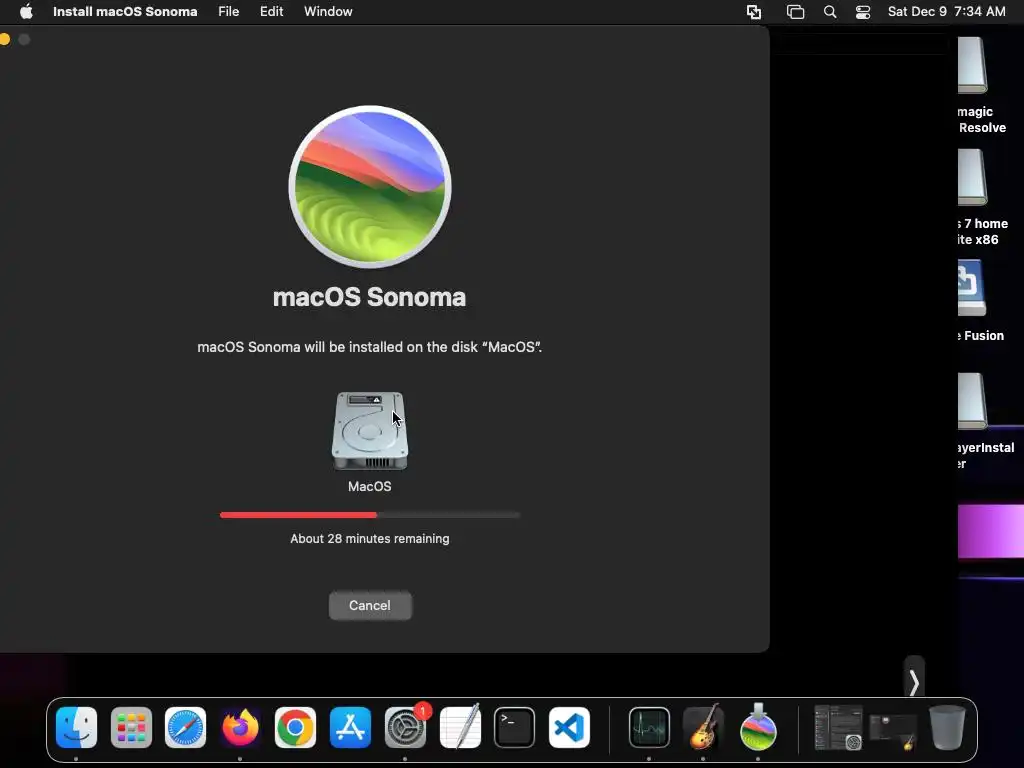Launch Safari from the Dock
This screenshot has height=768, width=1024.
pyautogui.click(x=185, y=728)
